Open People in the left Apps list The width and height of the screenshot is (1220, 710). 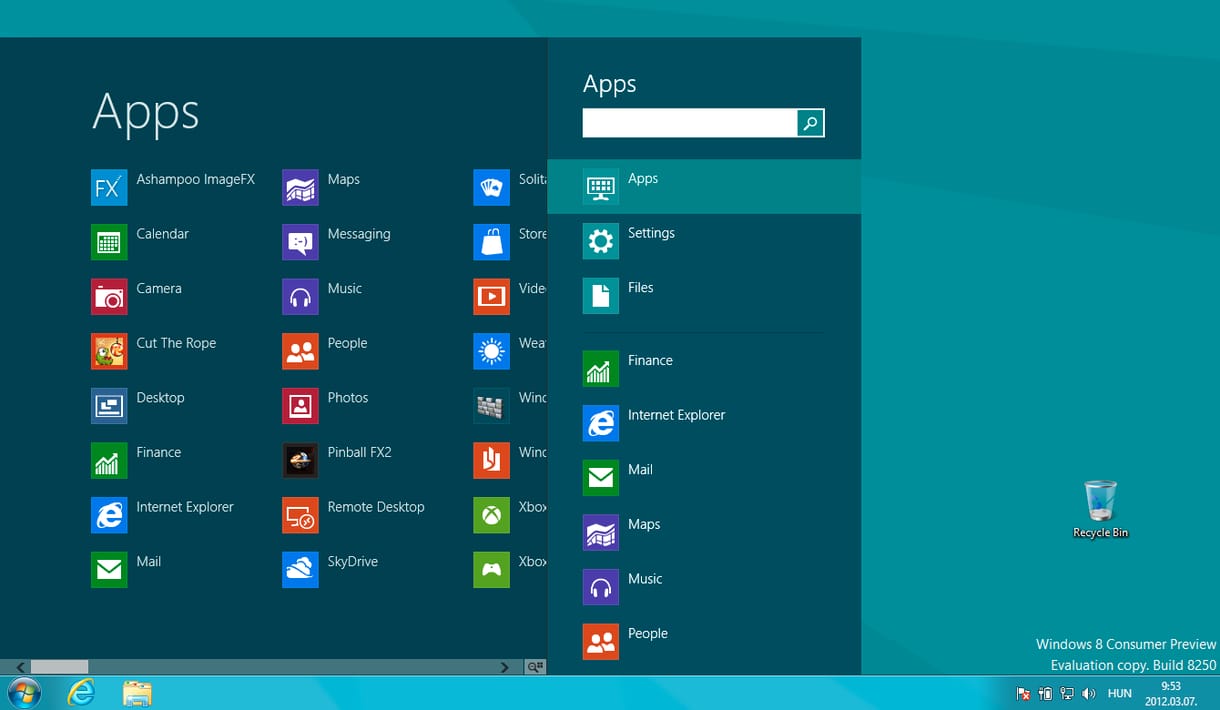click(x=325, y=351)
